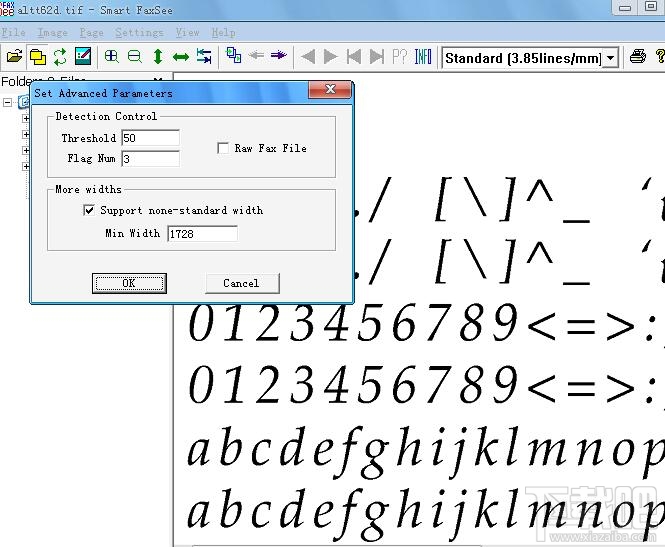Minimize the Smart FaxSee window

[624, 8]
